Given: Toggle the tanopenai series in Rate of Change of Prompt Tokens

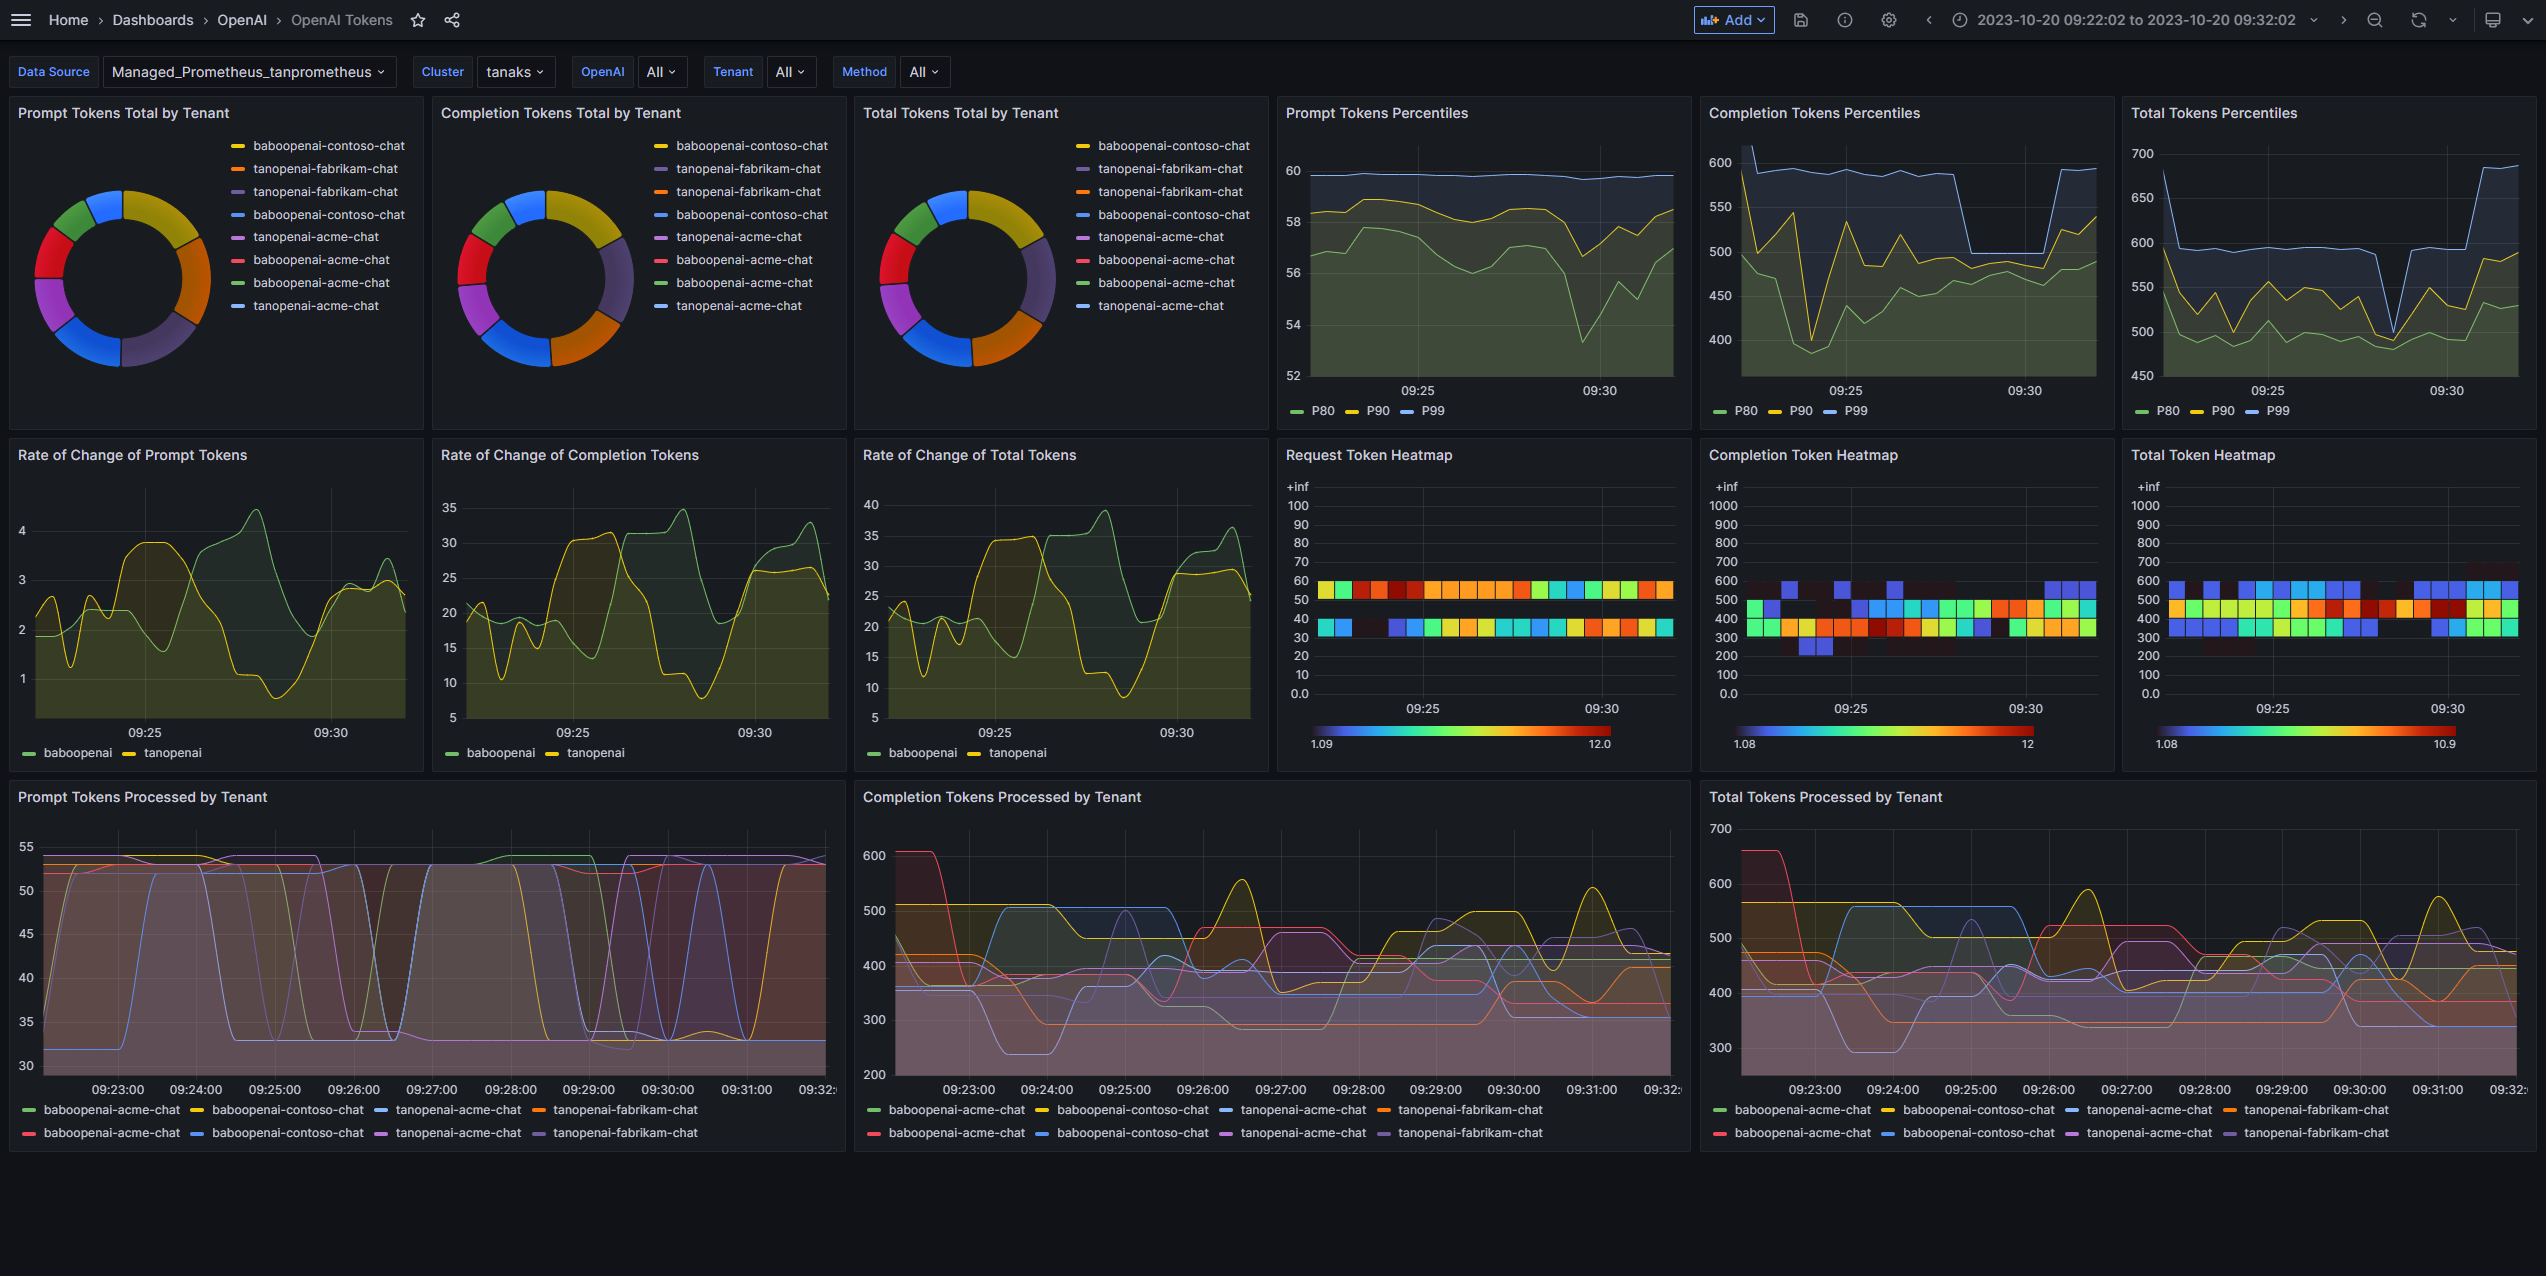Looking at the screenshot, I should pyautogui.click(x=172, y=753).
